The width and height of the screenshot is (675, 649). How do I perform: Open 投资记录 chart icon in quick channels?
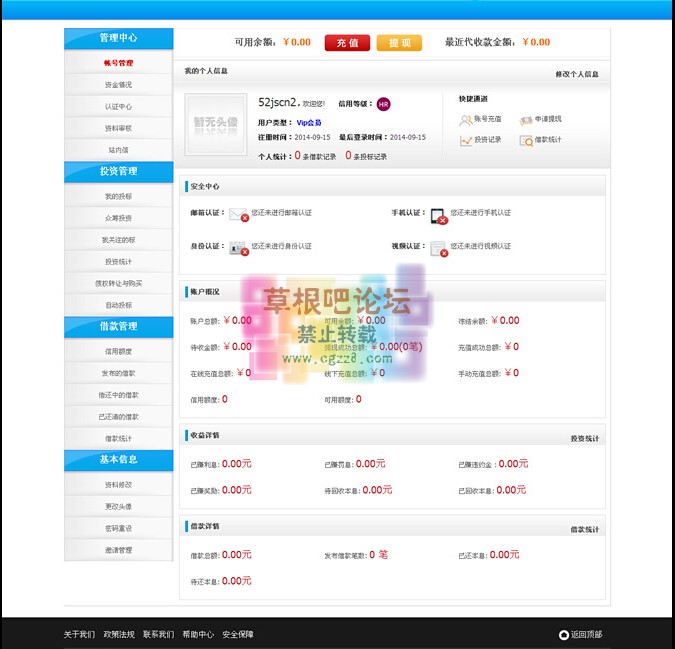tap(466, 141)
